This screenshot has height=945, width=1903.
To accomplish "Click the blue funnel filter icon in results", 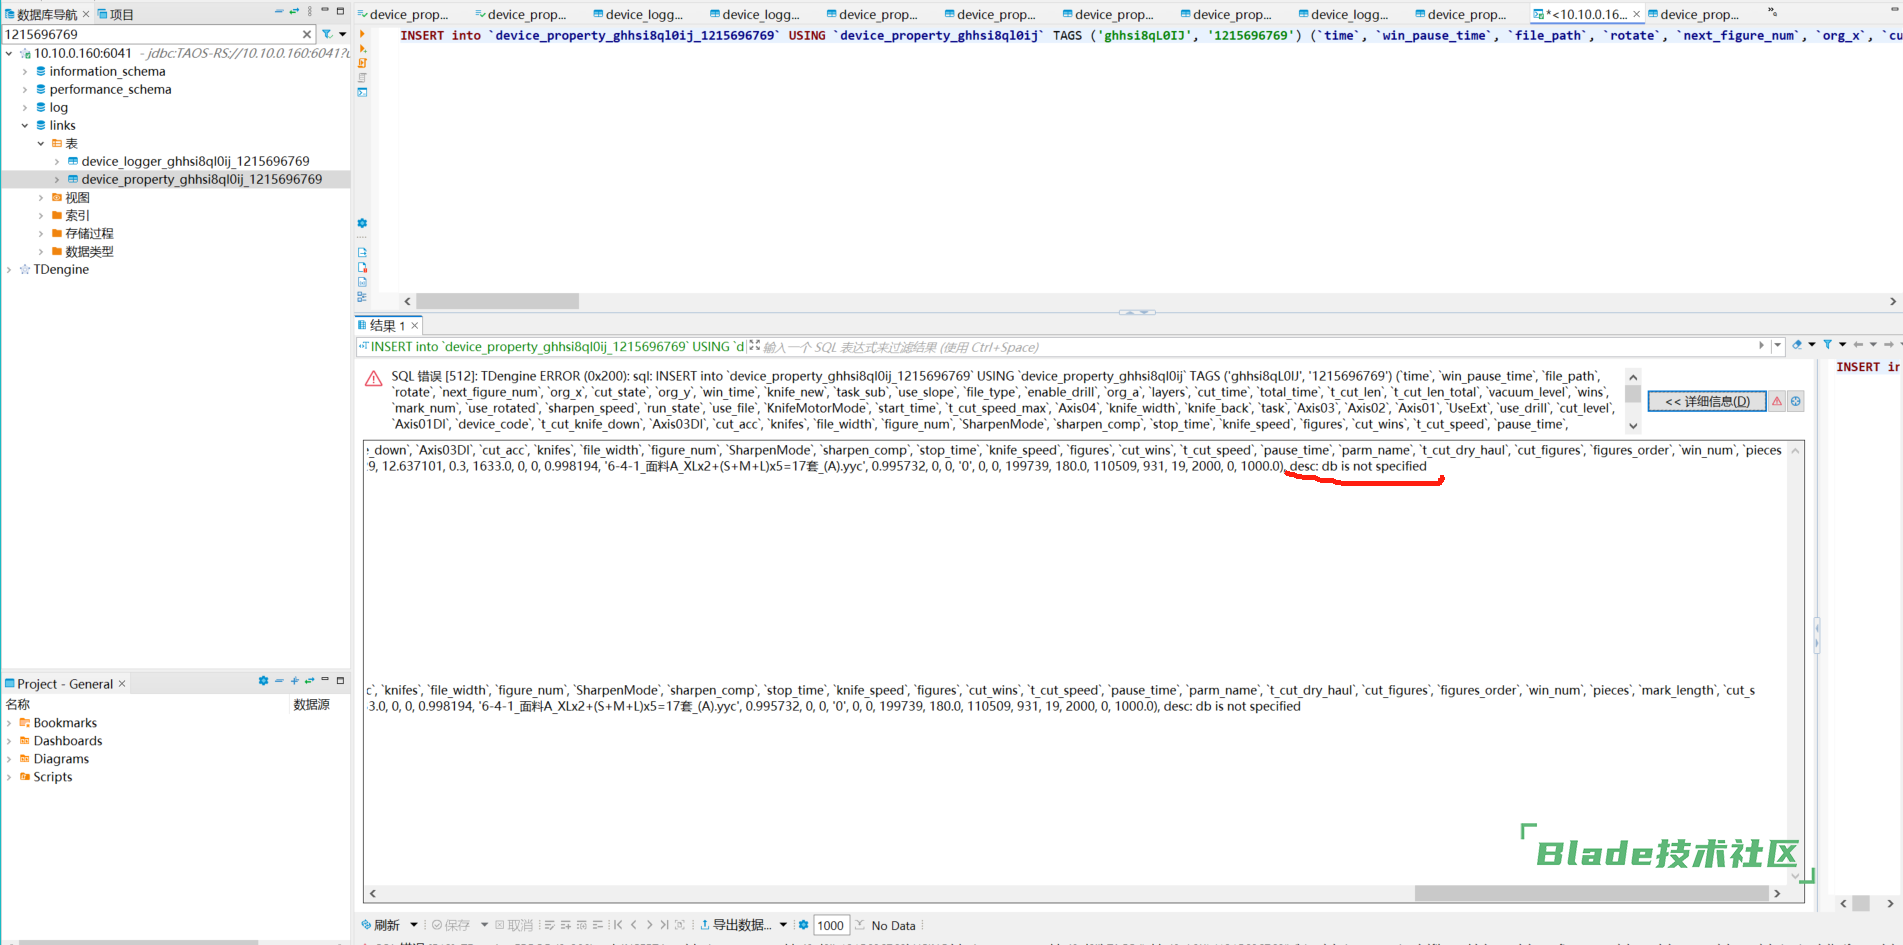I will pyautogui.click(x=1827, y=345).
